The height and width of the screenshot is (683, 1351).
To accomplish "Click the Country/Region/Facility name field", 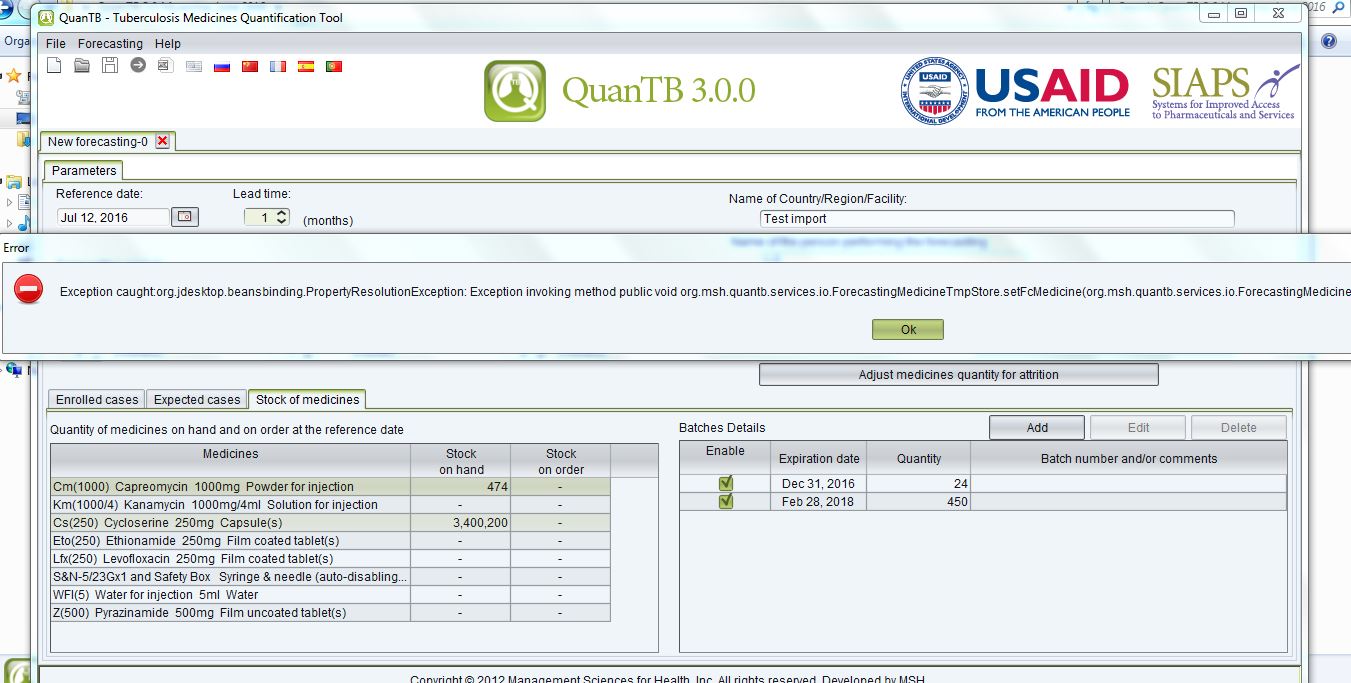I will pyautogui.click(x=997, y=218).
